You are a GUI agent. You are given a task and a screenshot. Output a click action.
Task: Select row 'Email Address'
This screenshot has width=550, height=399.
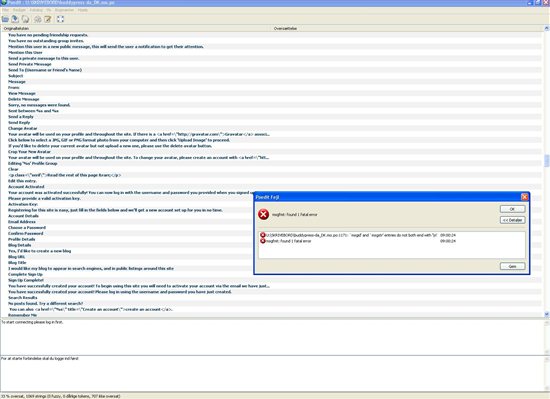tap(128, 222)
